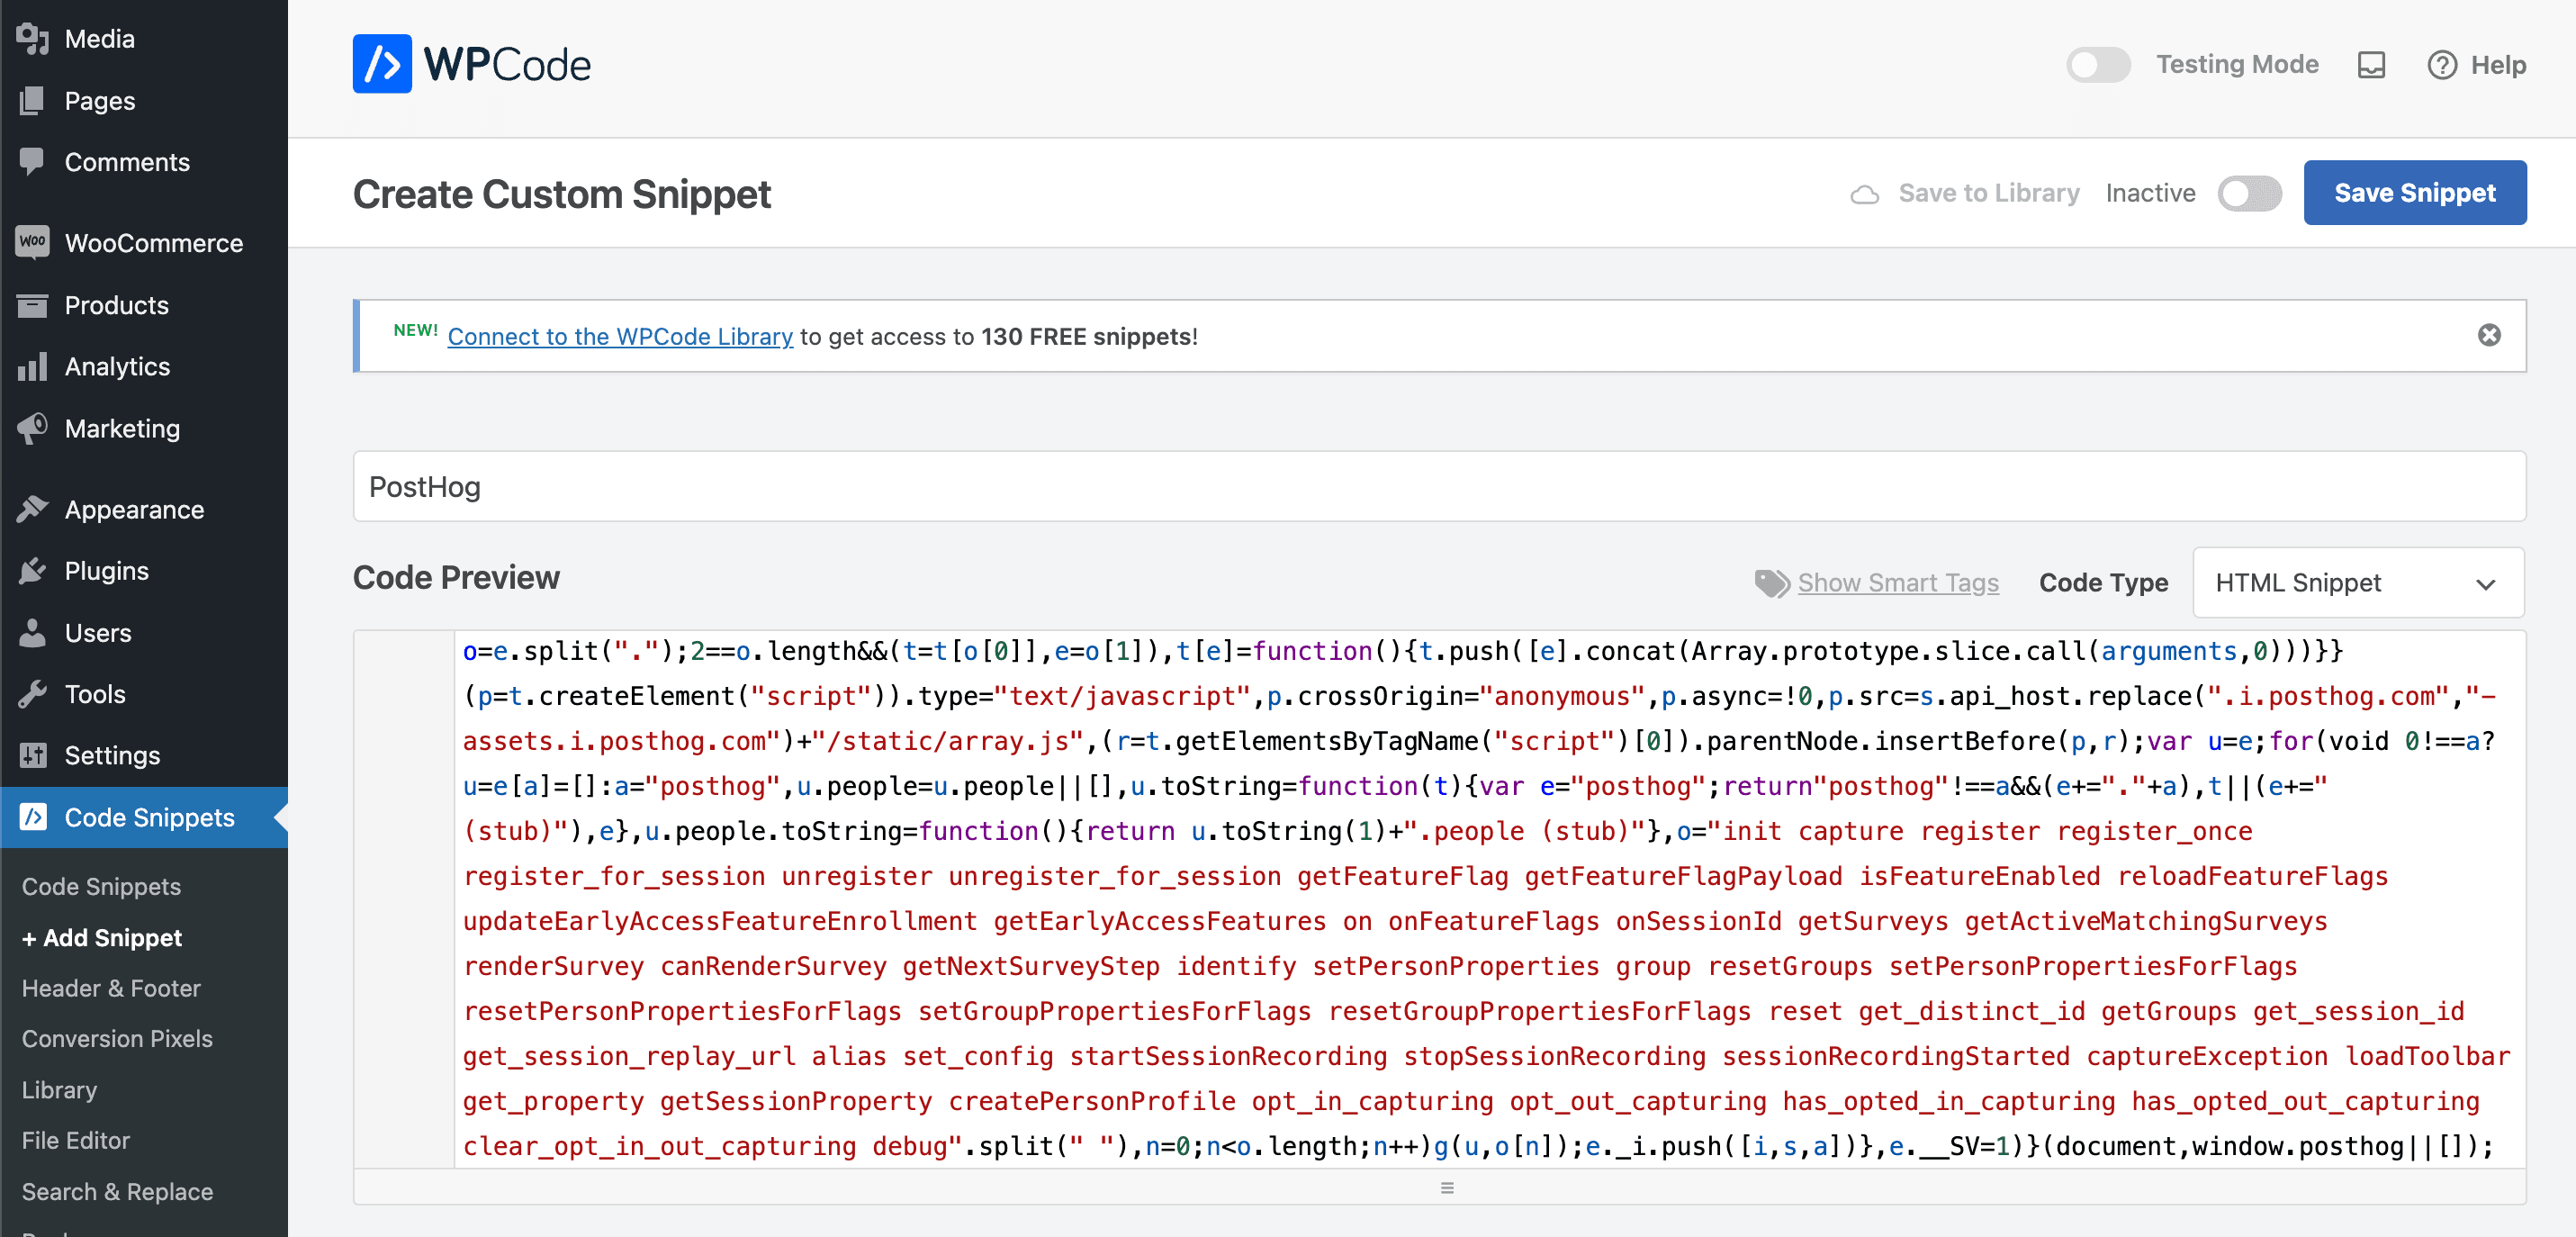Click the Appearance paintbrush icon
The width and height of the screenshot is (2576, 1237).
[x=33, y=510]
